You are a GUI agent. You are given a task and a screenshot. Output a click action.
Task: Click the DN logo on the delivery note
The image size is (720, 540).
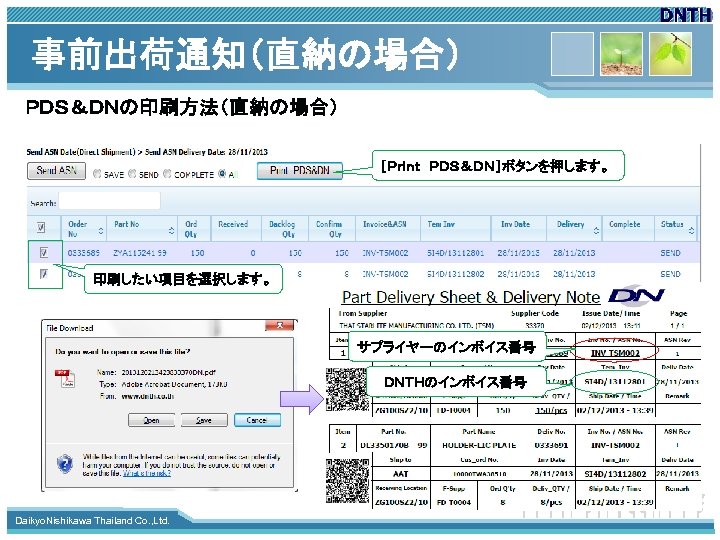pos(637,296)
